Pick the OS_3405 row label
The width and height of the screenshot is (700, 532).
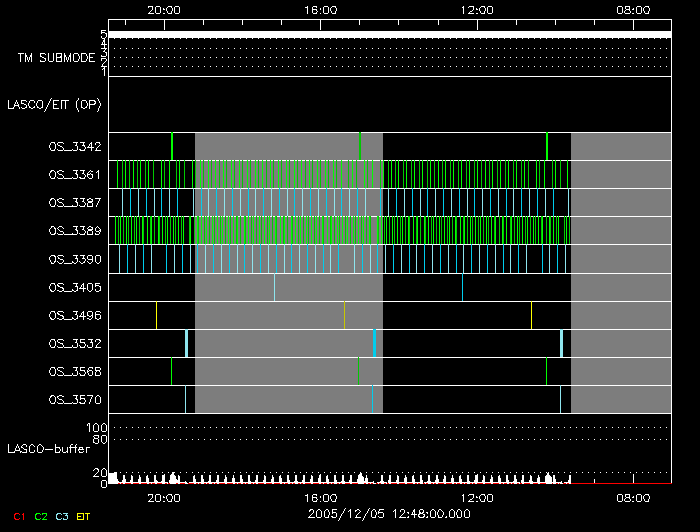coord(75,287)
